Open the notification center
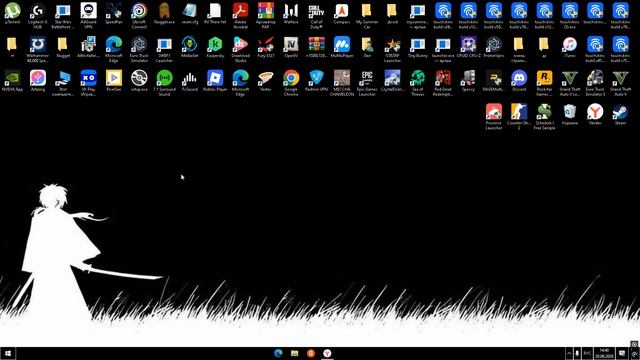 [622, 353]
